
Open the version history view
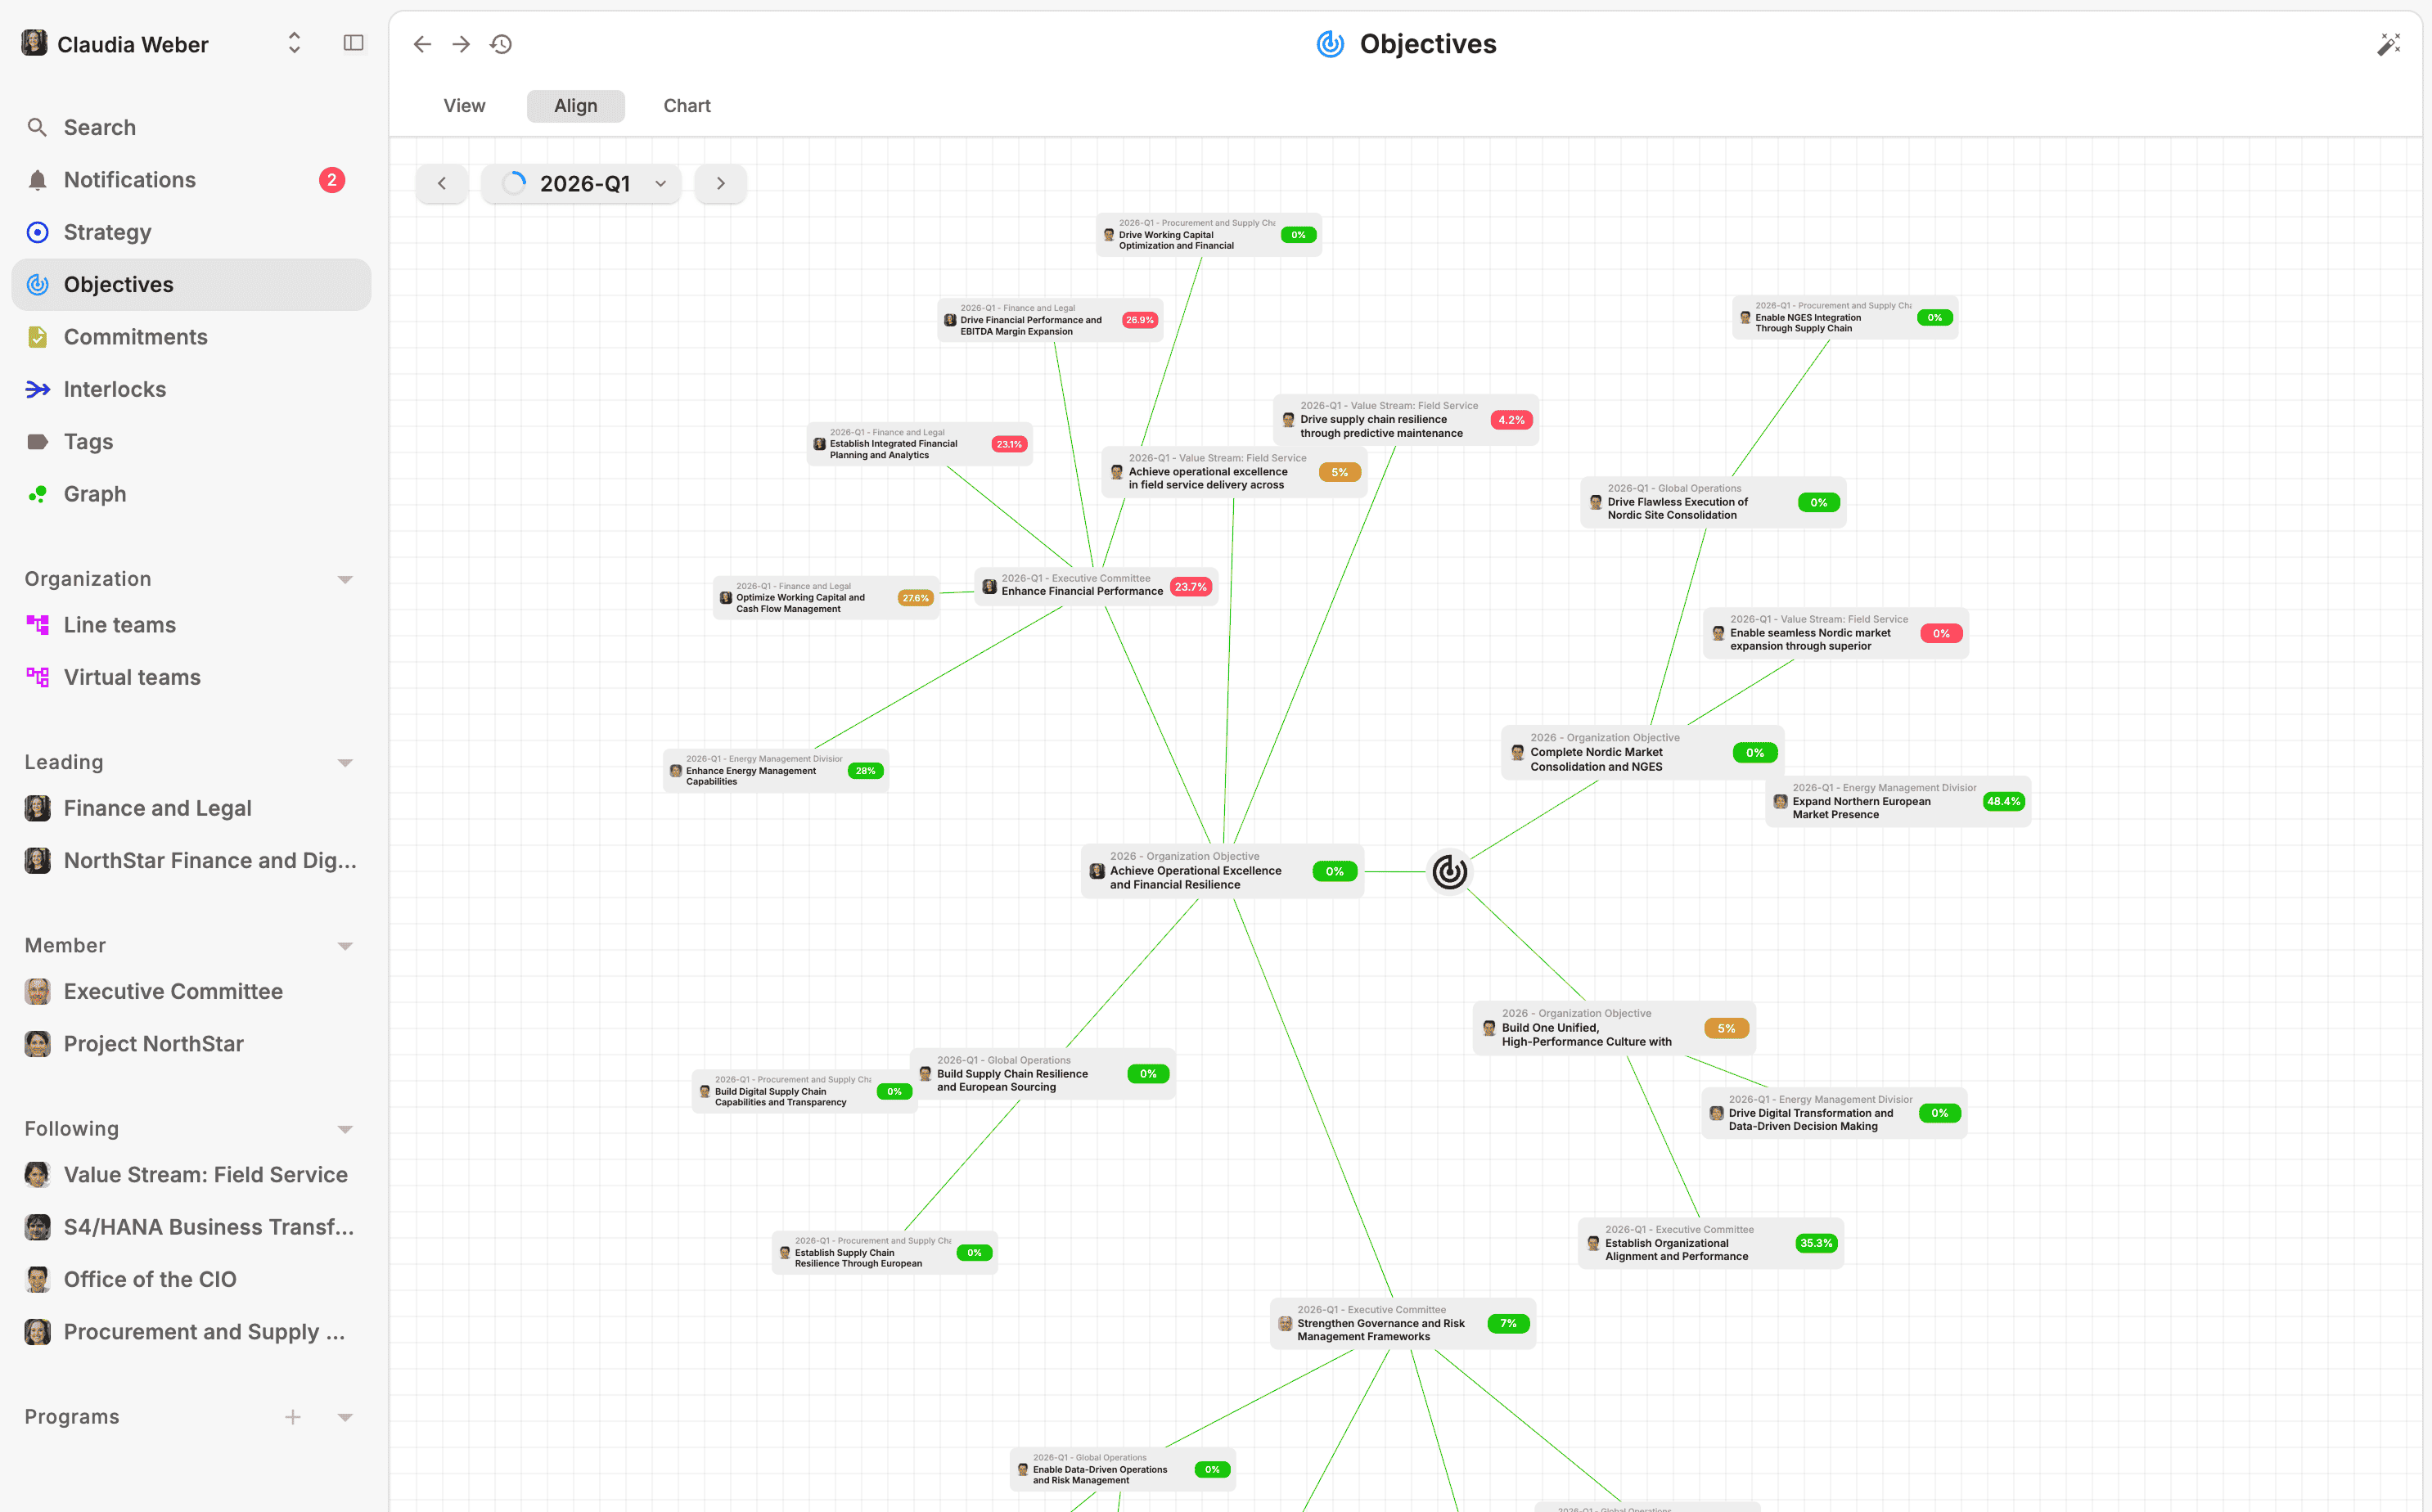(x=500, y=43)
